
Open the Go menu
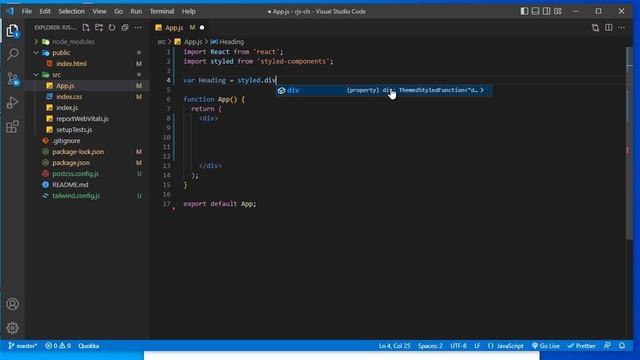(118, 11)
